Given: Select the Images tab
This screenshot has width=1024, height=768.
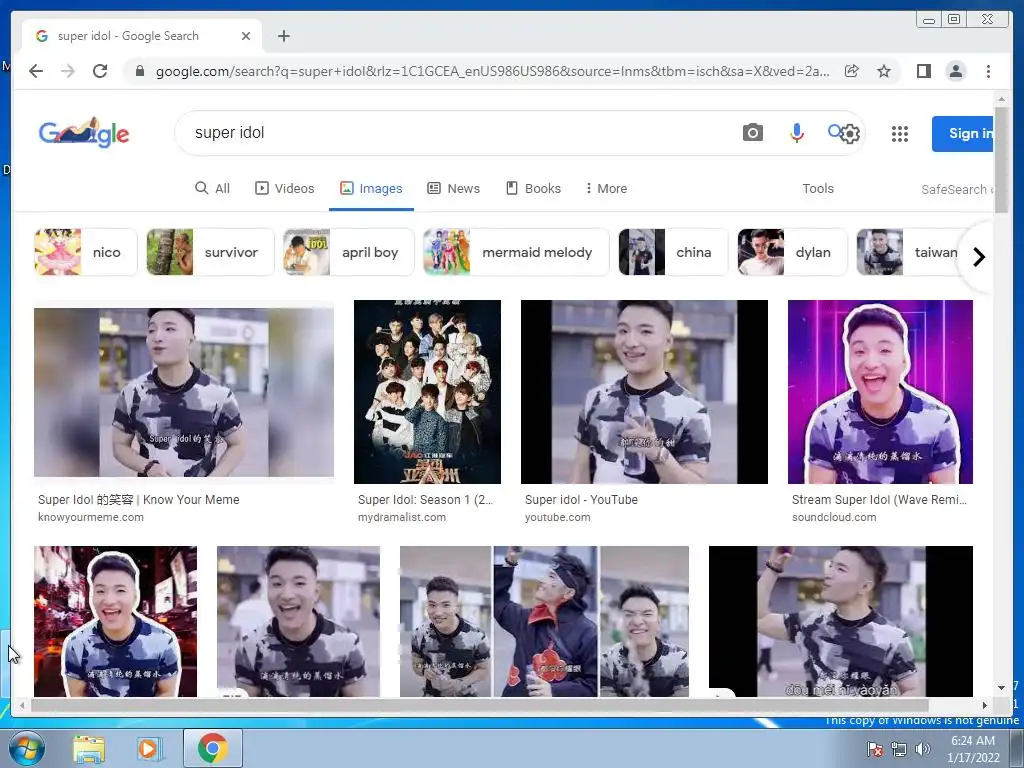Looking at the screenshot, I should [x=371, y=188].
